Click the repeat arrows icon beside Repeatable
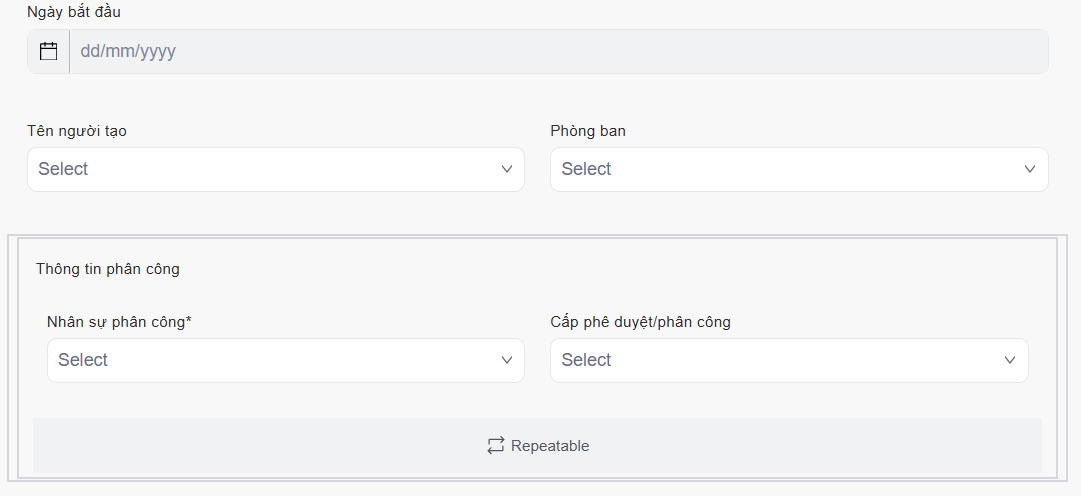This screenshot has height=496, width=1081. point(496,446)
